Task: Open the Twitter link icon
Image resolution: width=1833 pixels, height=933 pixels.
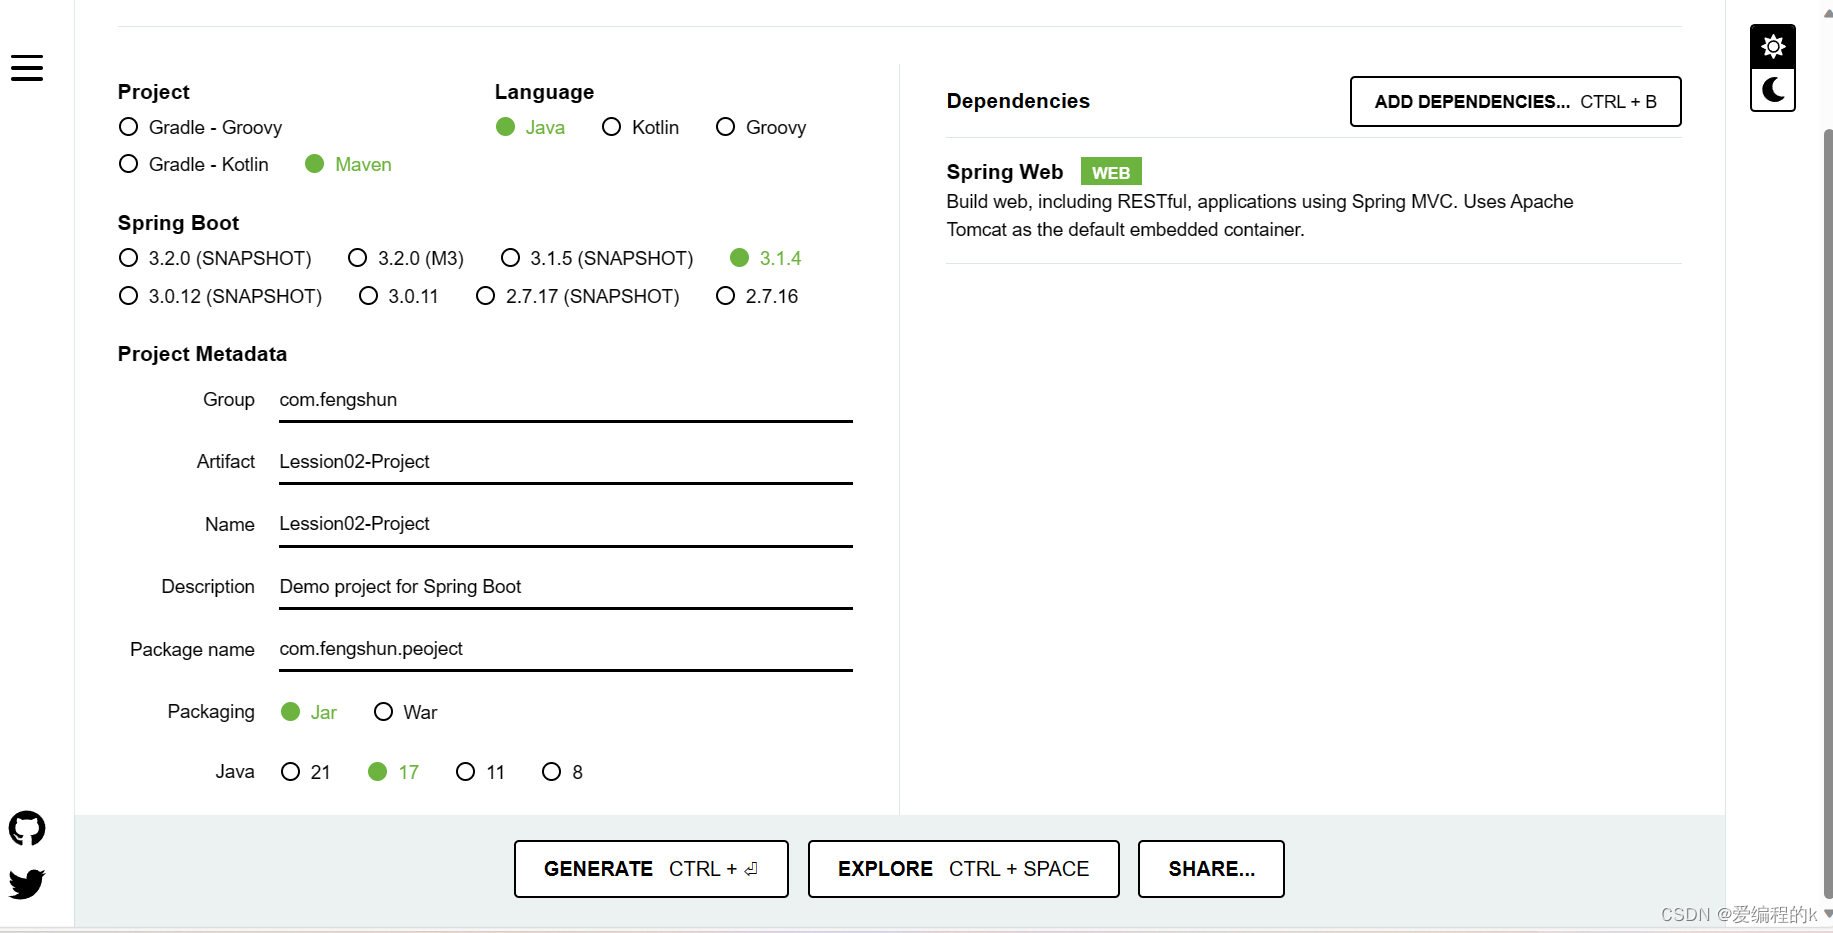Action: pos(27,884)
